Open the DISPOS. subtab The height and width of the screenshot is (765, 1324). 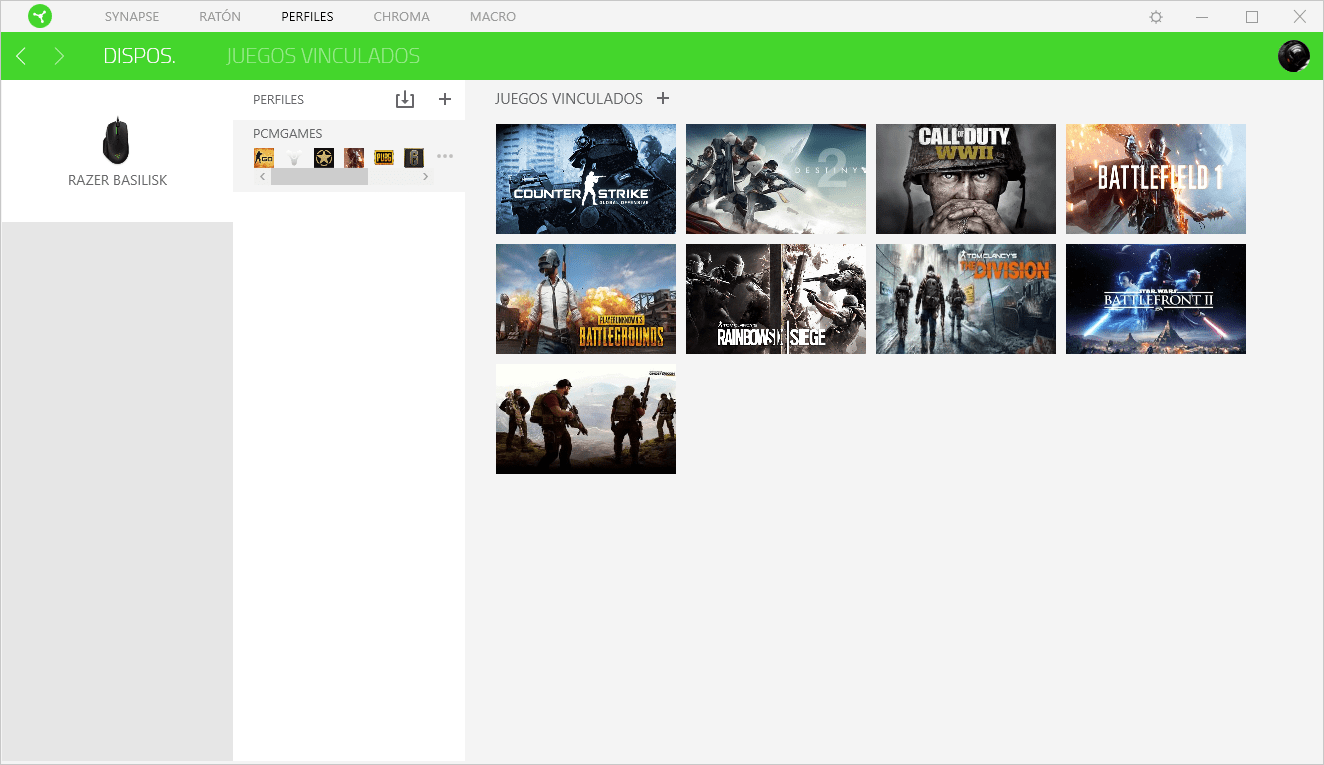(x=139, y=57)
